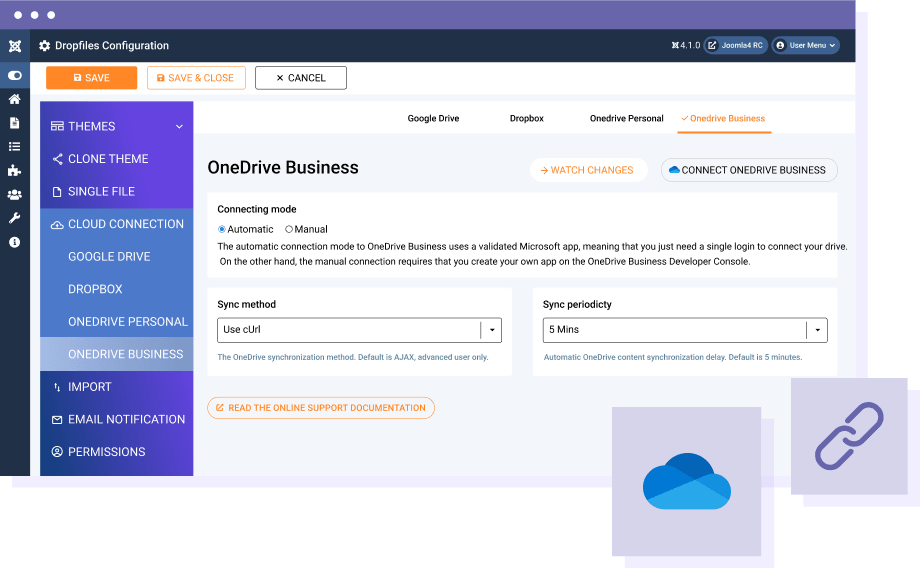Click the arrows icon next to IMPORT
920x568 pixels.
[x=57, y=387]
